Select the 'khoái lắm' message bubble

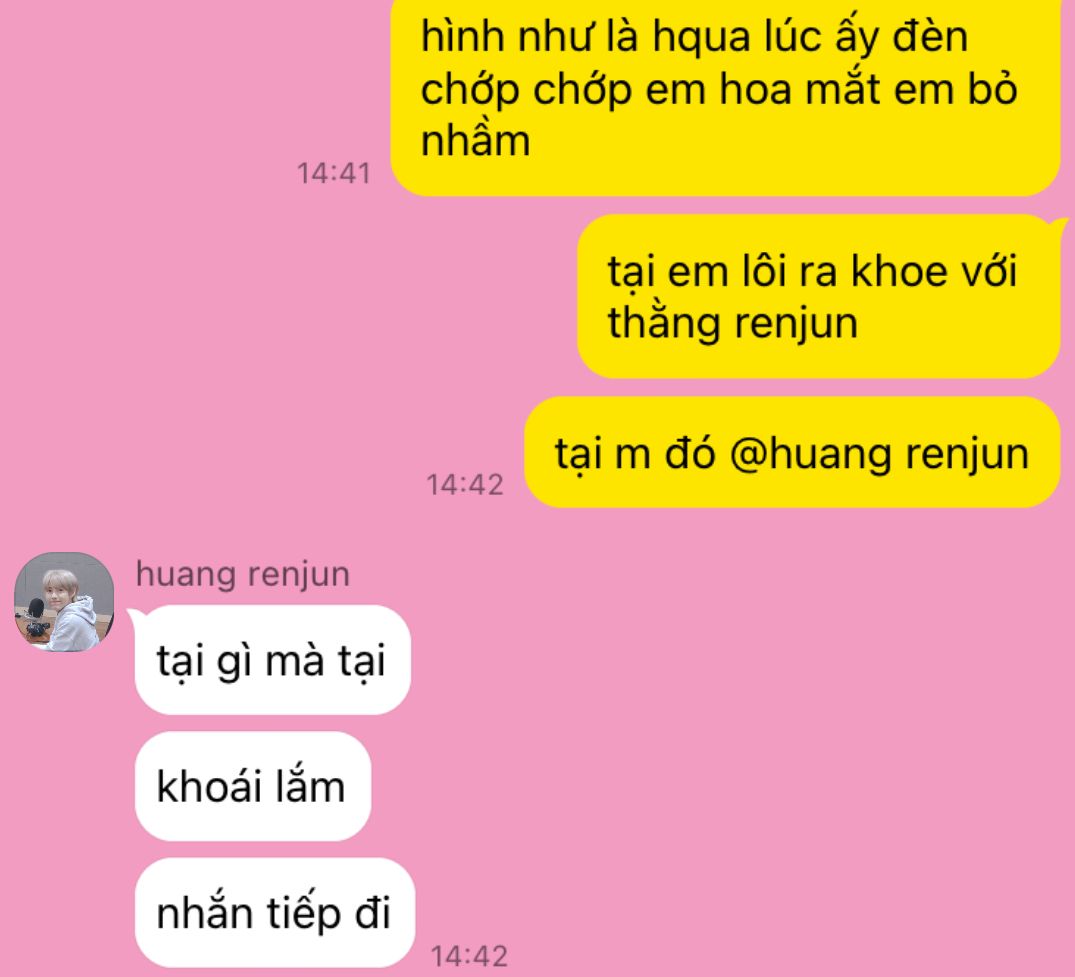click(x=253, y=786)
